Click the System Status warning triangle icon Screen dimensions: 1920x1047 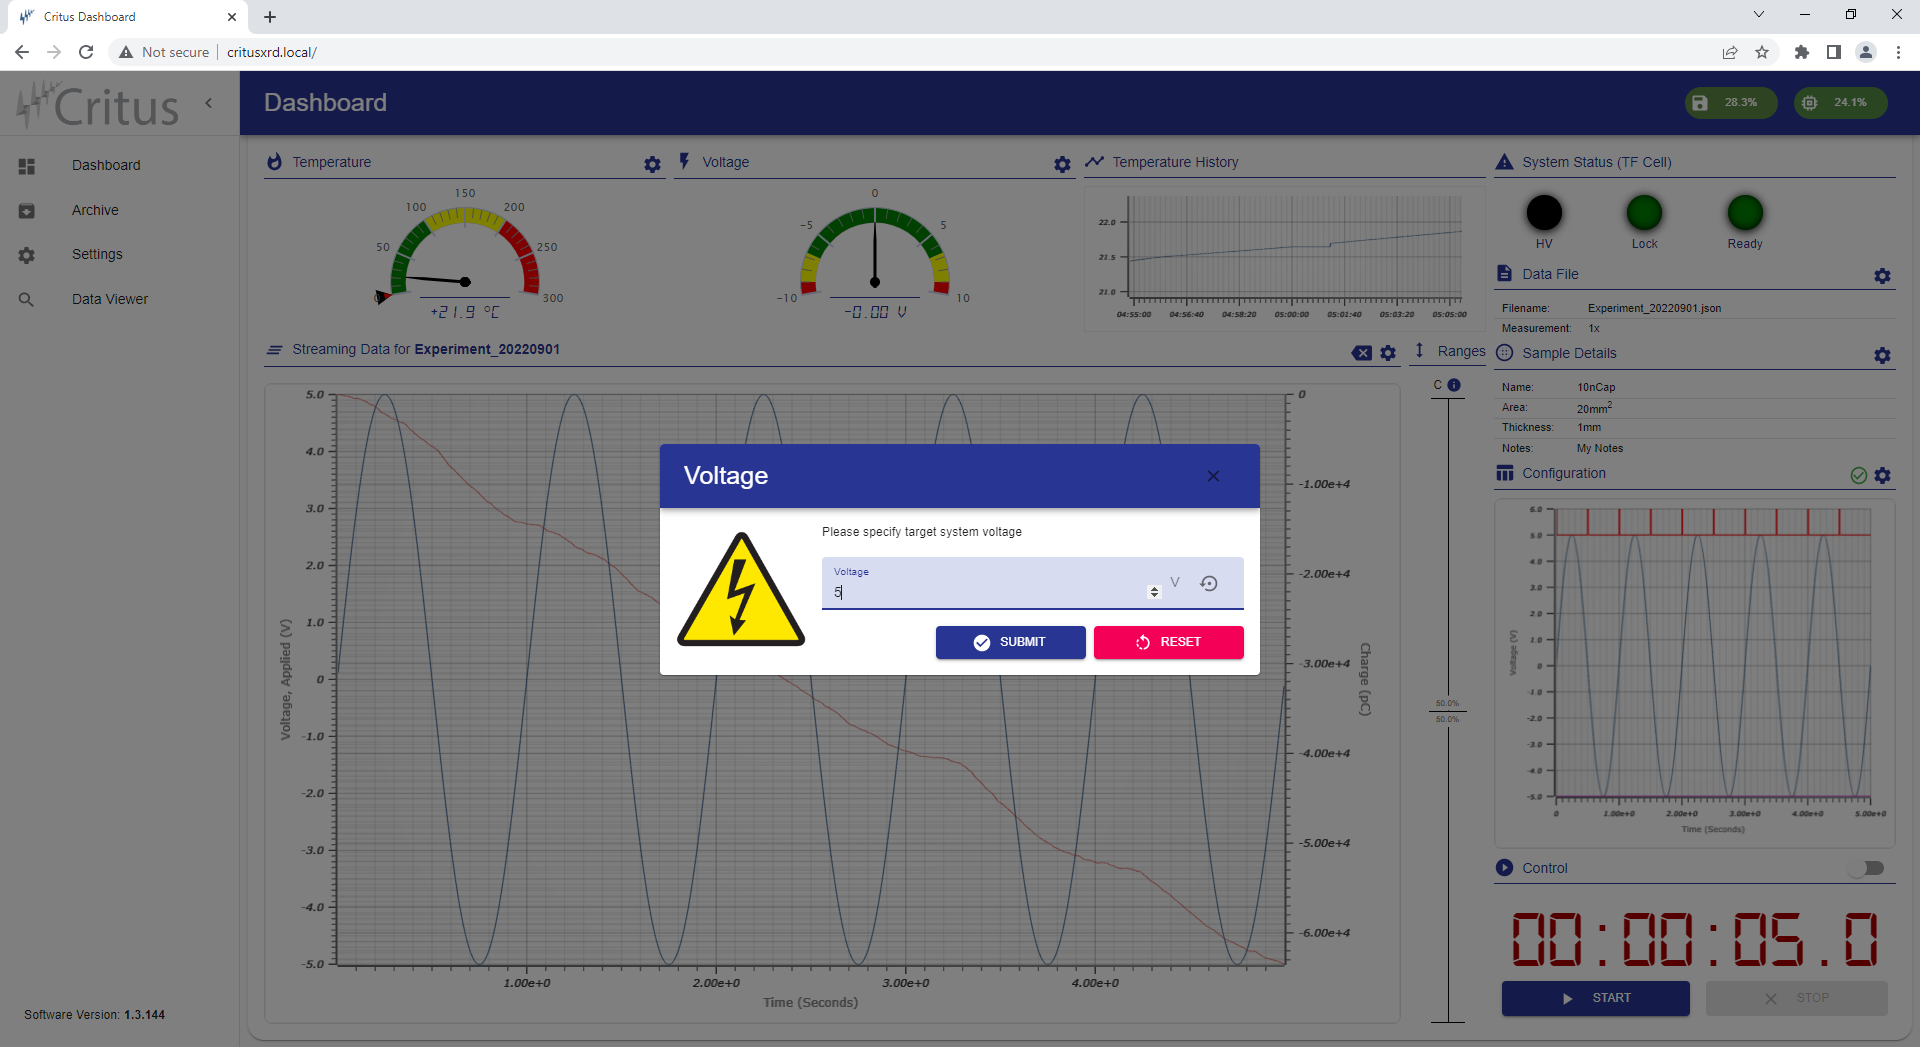(x=1504, y=162)
